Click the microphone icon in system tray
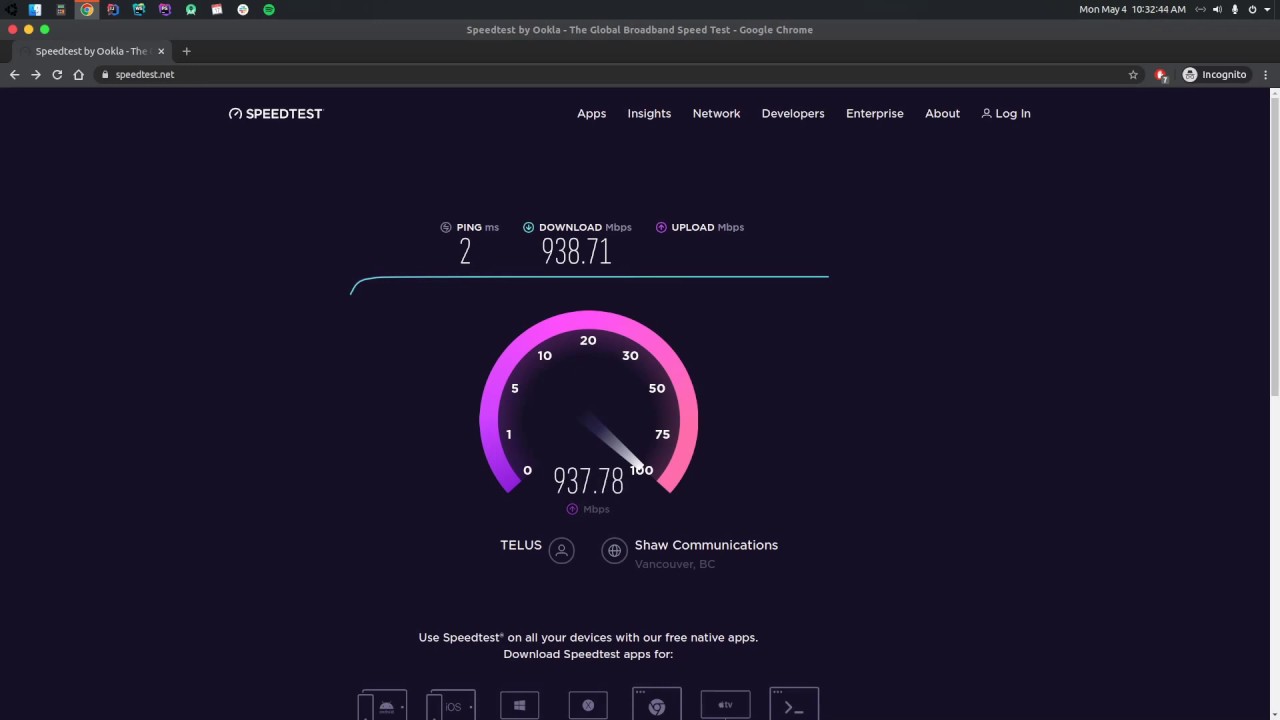 tap(1235, 10)
